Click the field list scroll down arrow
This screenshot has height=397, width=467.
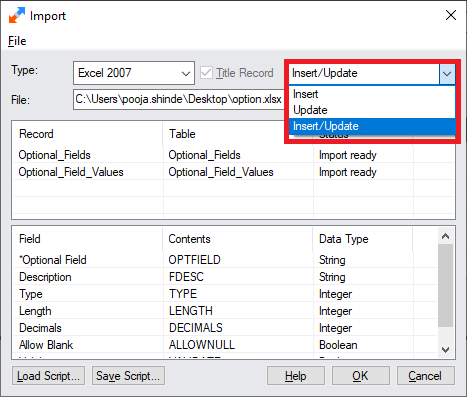coord(445,350)
